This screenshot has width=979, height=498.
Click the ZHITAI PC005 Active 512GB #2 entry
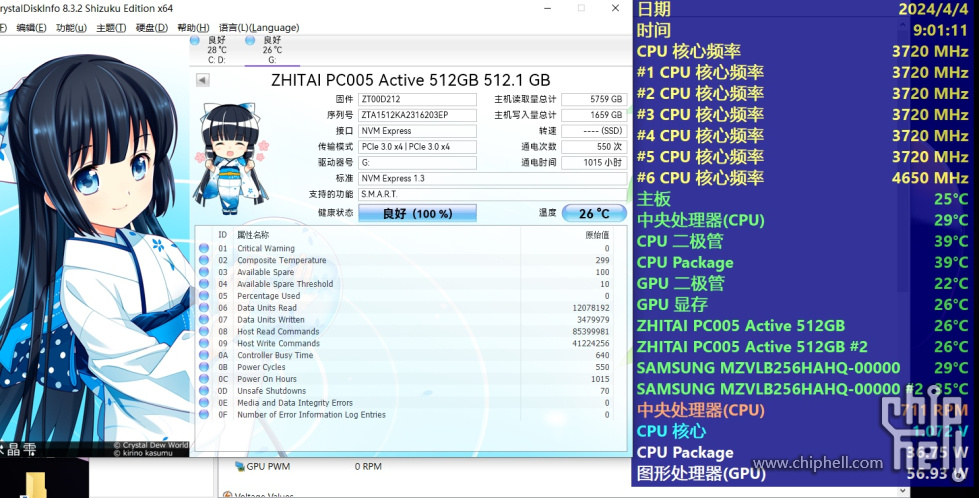pos(802,347)
